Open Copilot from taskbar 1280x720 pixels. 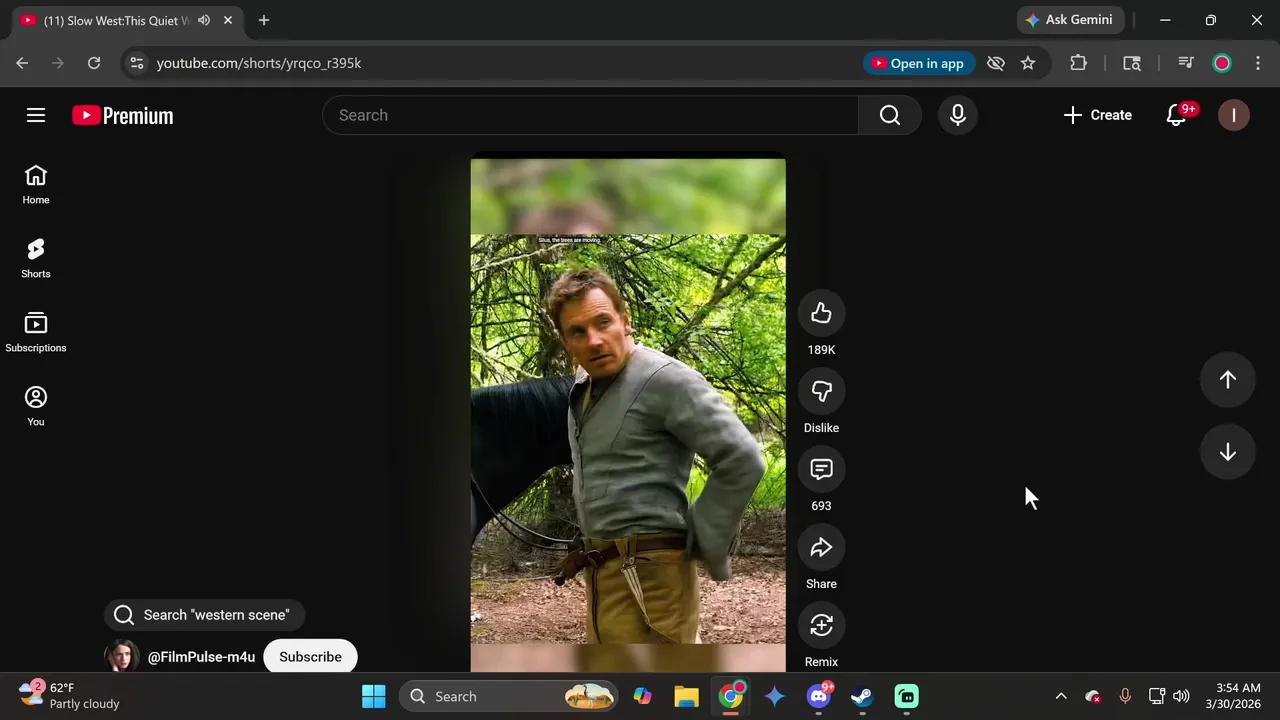642,696
